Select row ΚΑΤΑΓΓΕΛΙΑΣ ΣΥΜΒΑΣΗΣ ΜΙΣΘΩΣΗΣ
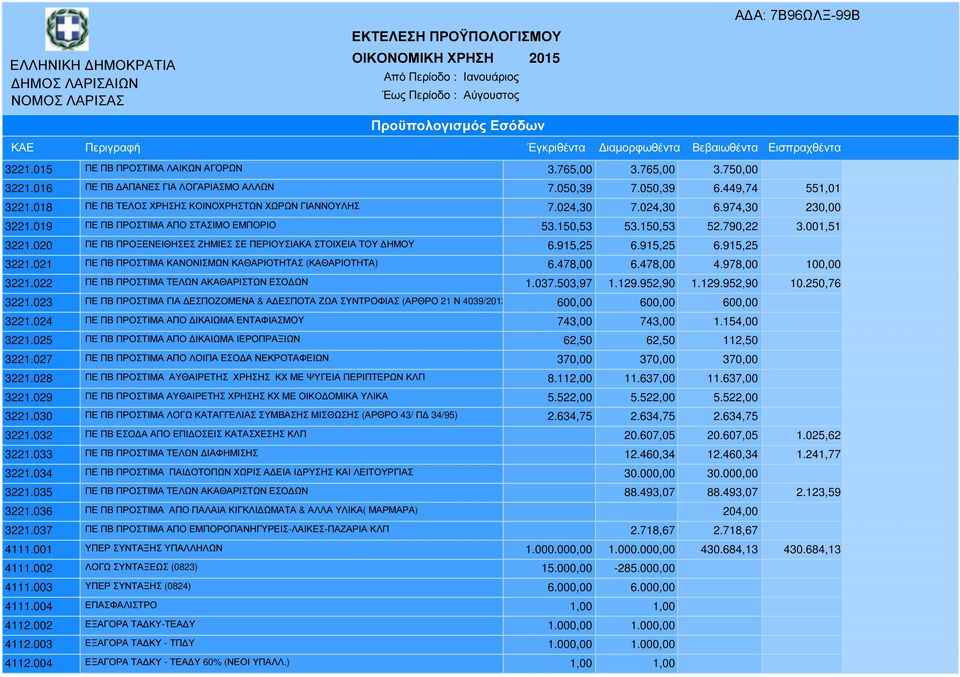This screenshot has height=677, width=960. 422,416
